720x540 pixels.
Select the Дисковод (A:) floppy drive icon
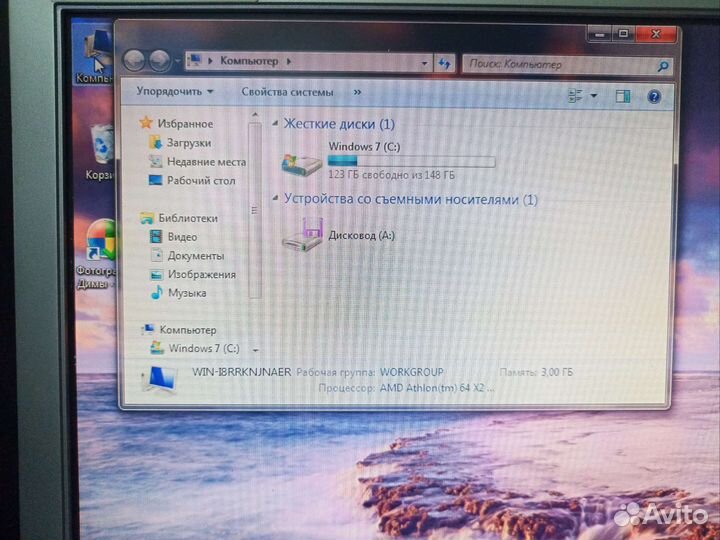coord(301,235)
